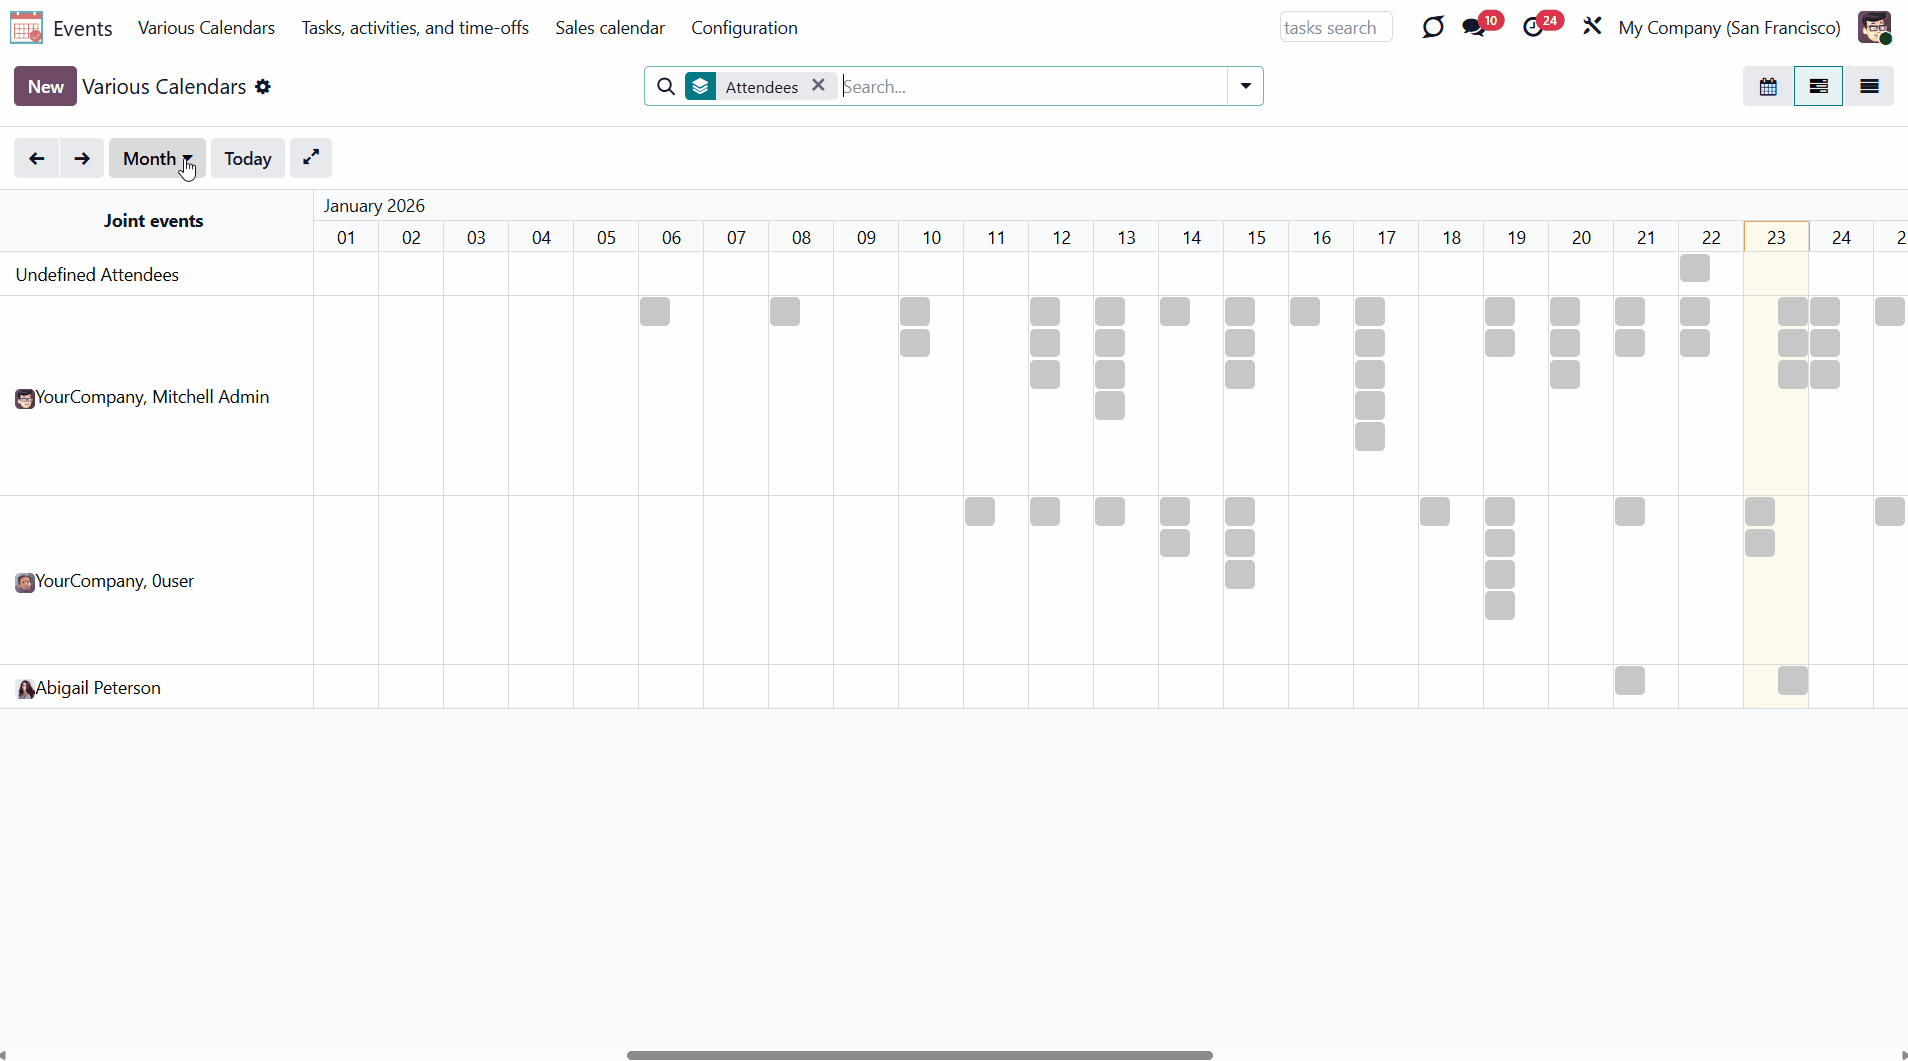Viewport: 1908px width, 1061px height.
Task: Click the settings gear next to Various Calendars
Action: (x=263, y=87)
